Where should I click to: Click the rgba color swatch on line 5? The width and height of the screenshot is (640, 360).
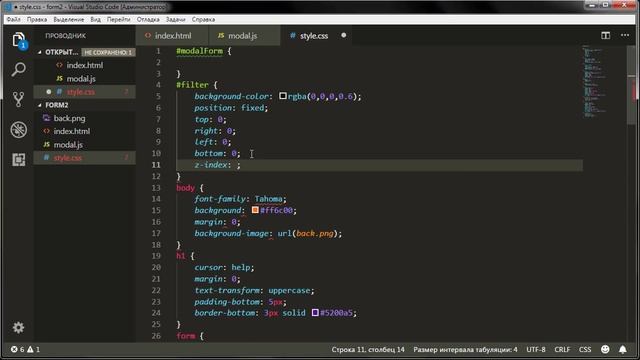tap(282, 96)
